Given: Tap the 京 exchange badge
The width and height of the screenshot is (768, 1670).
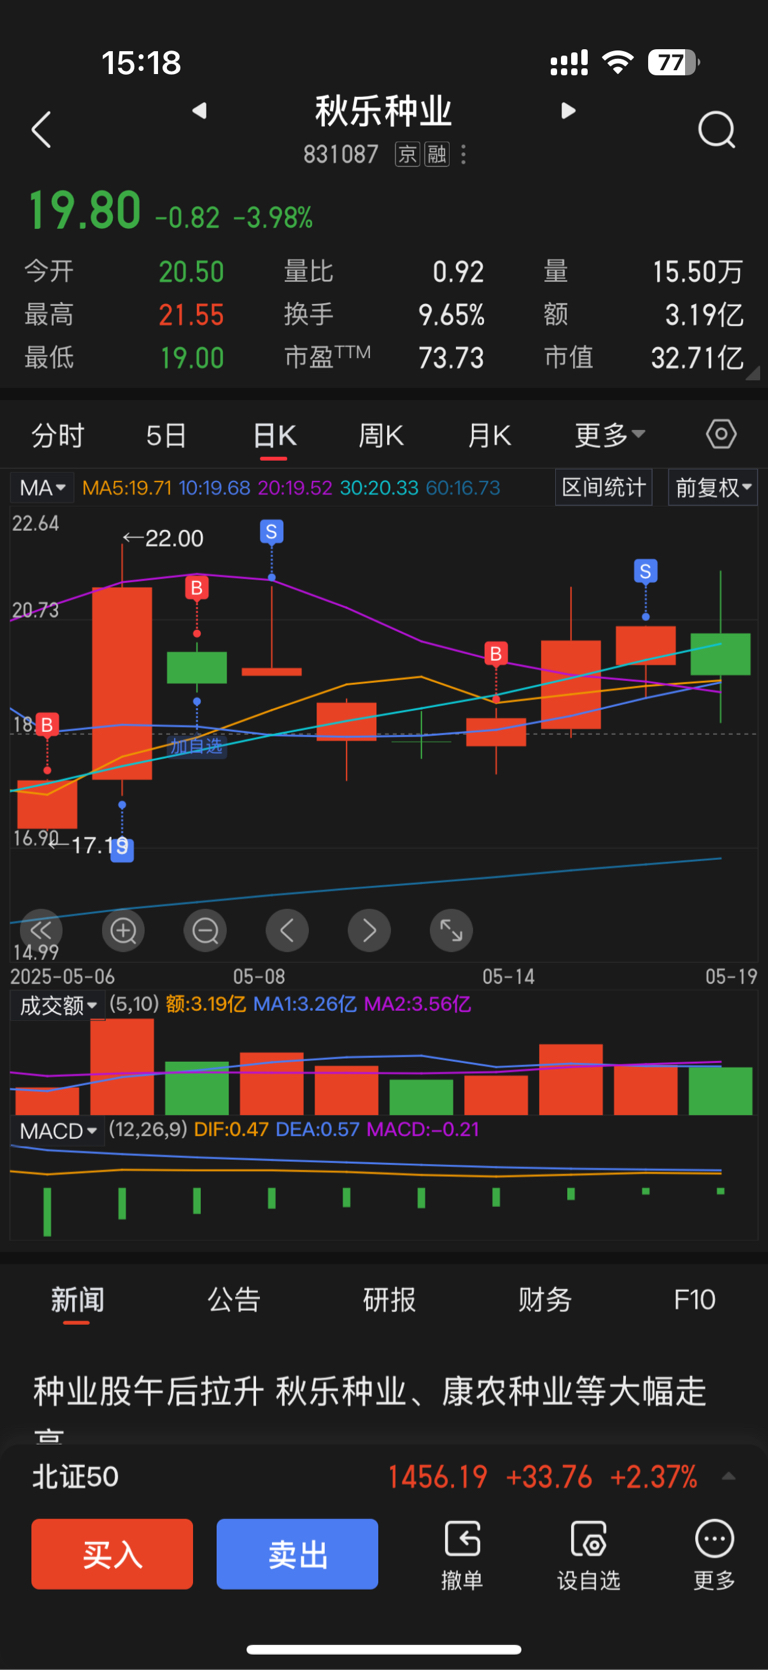Looking at the screenshot, I should (x=407, y=154).
